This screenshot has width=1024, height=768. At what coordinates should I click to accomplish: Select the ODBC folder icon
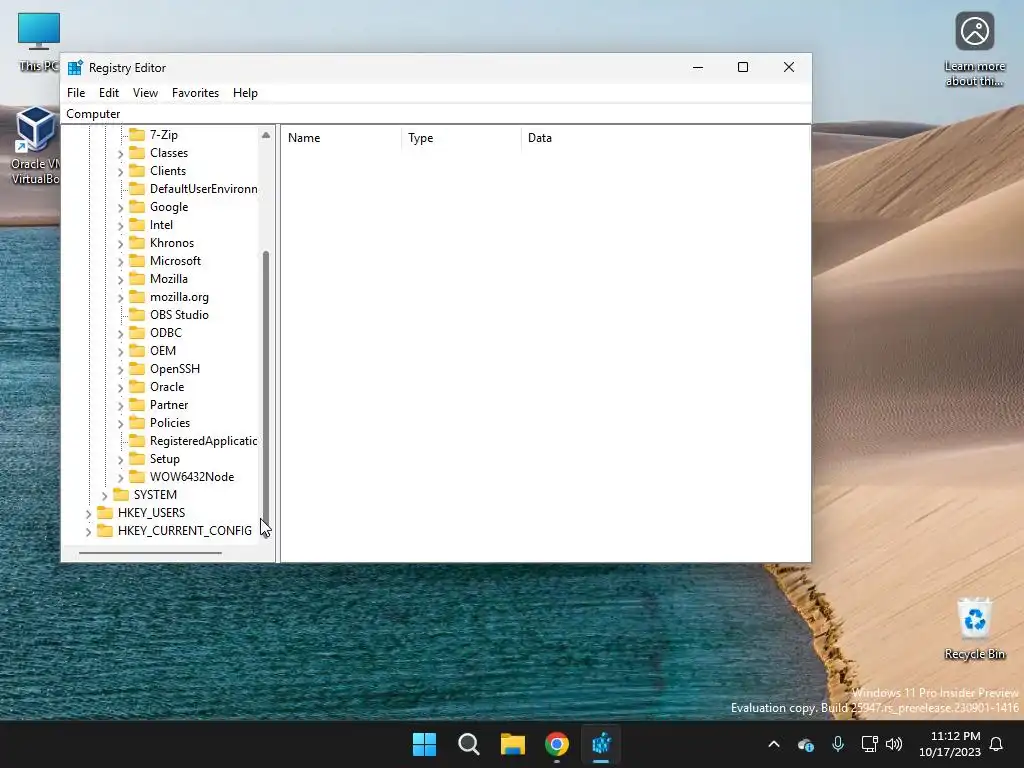pyautogui.click(x=136, y=332)
